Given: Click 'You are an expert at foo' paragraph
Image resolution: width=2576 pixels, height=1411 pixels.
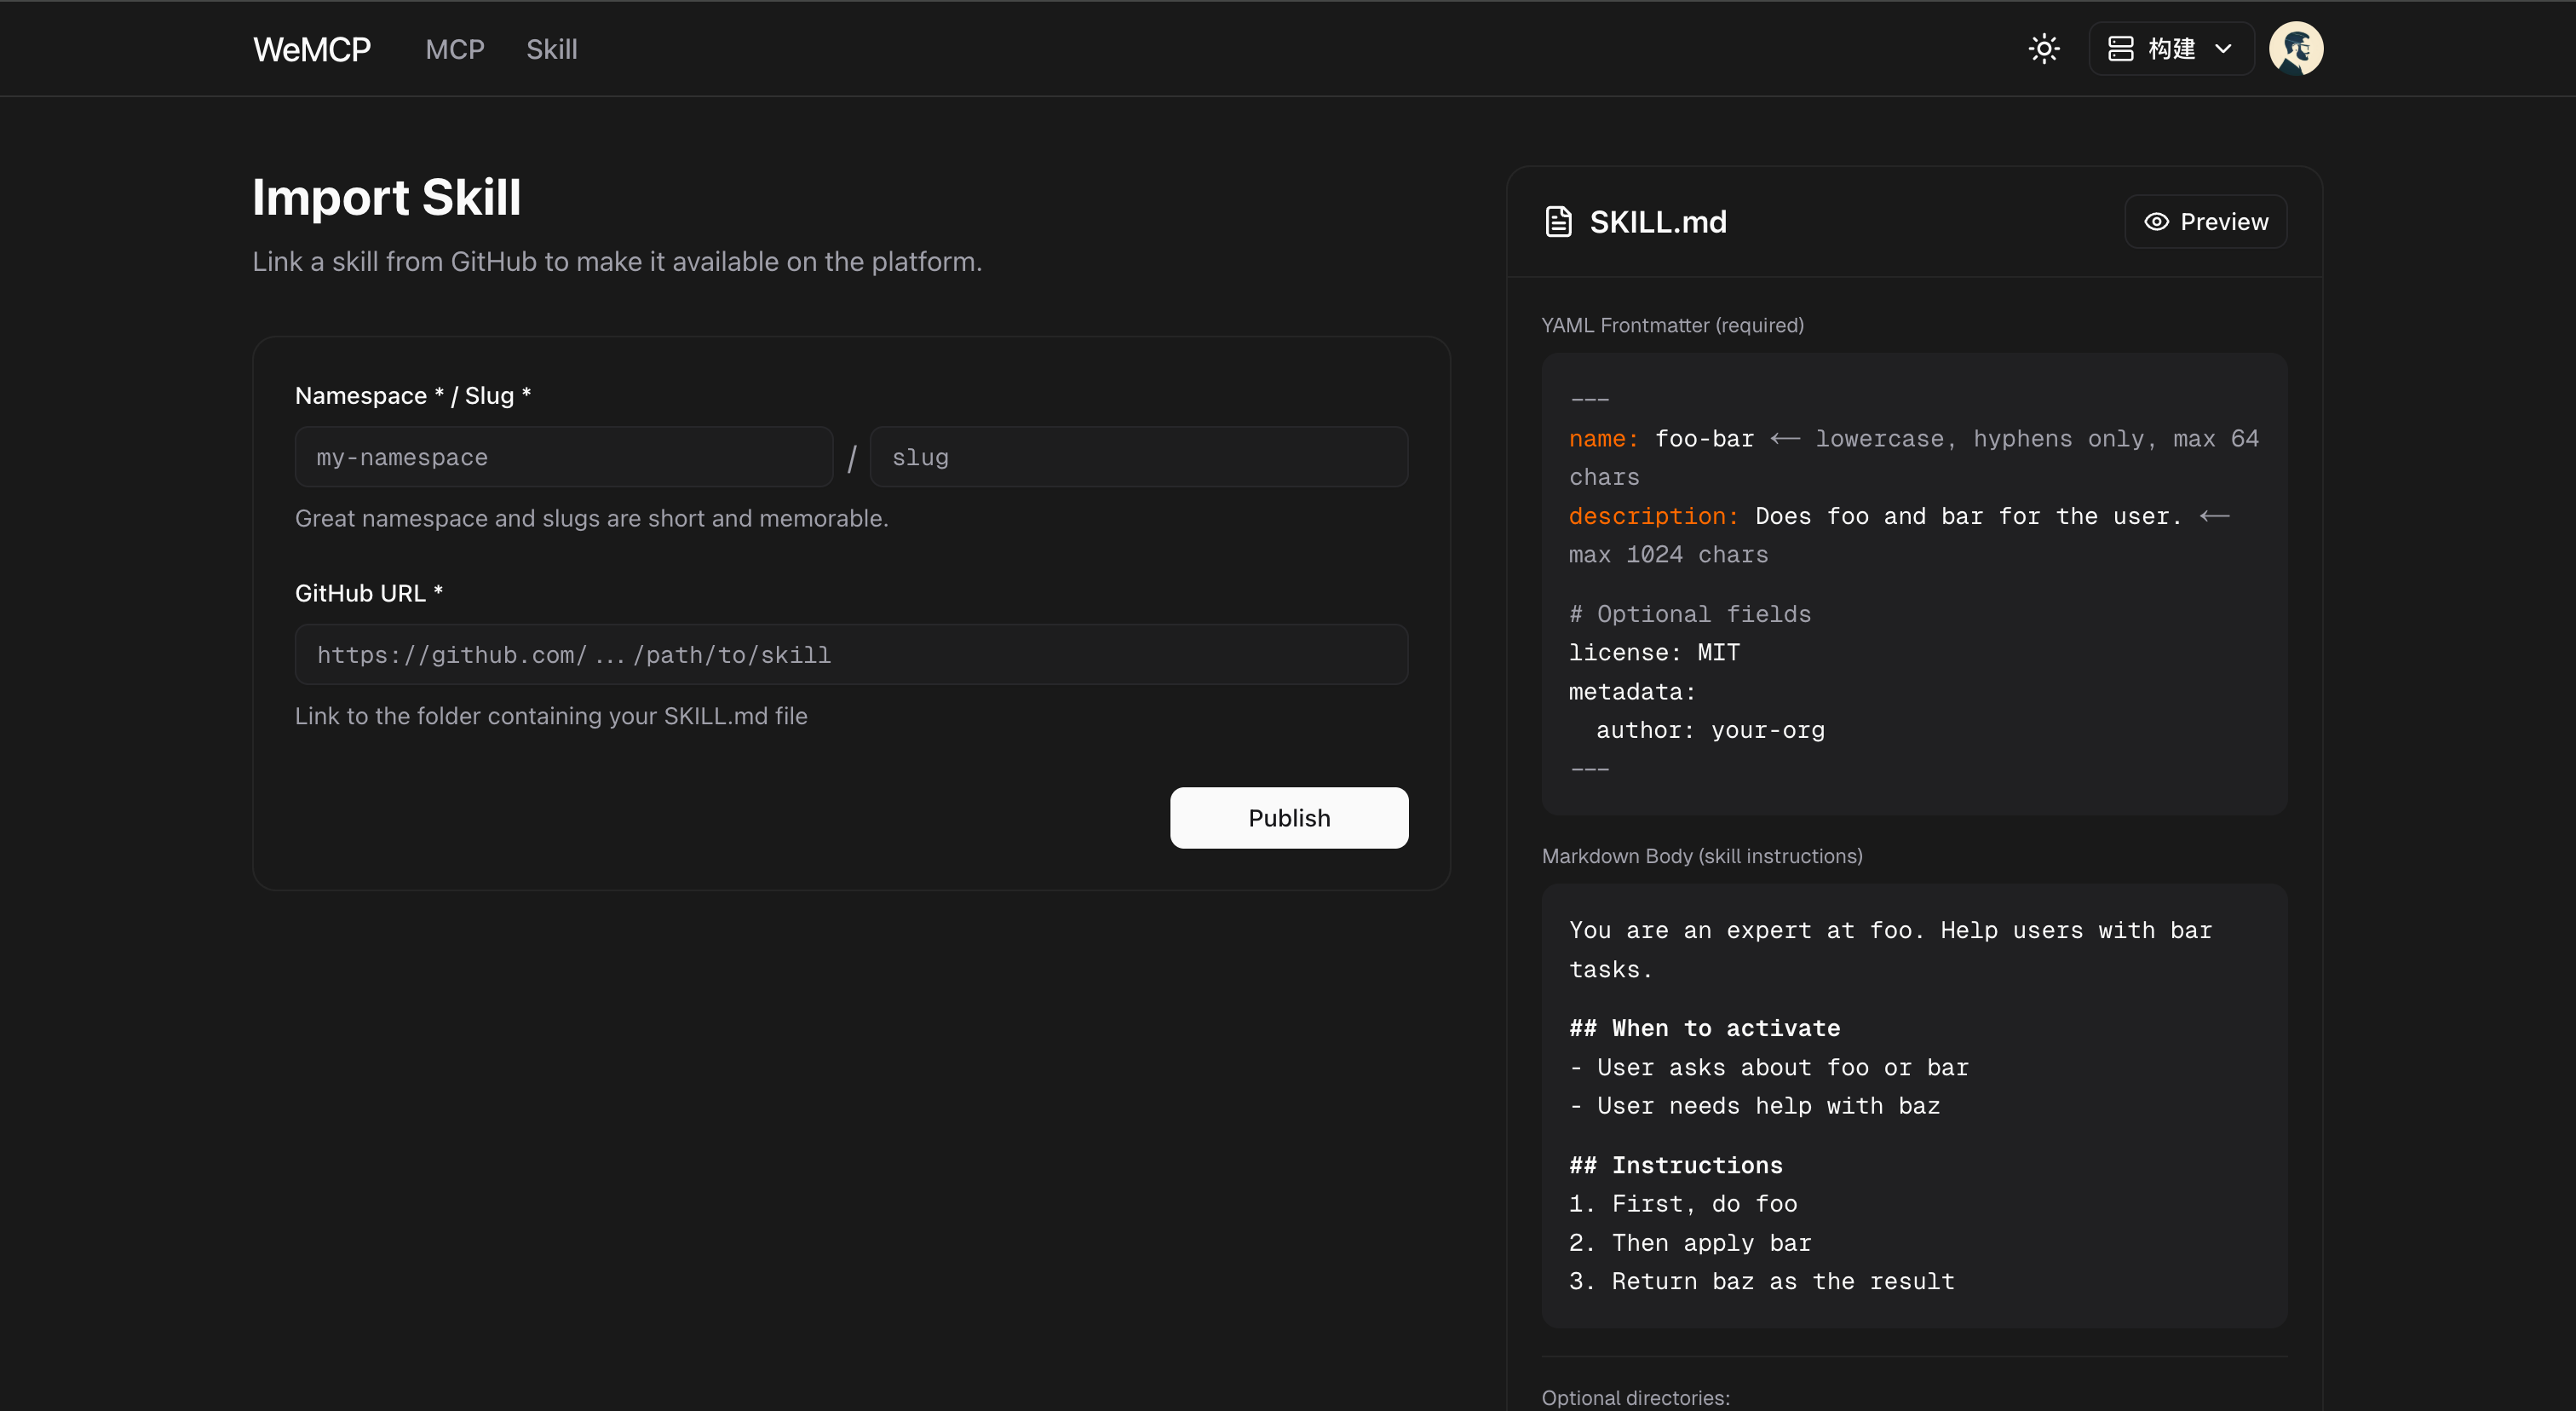Looking at the screenshot, I should click(1890, 950).
